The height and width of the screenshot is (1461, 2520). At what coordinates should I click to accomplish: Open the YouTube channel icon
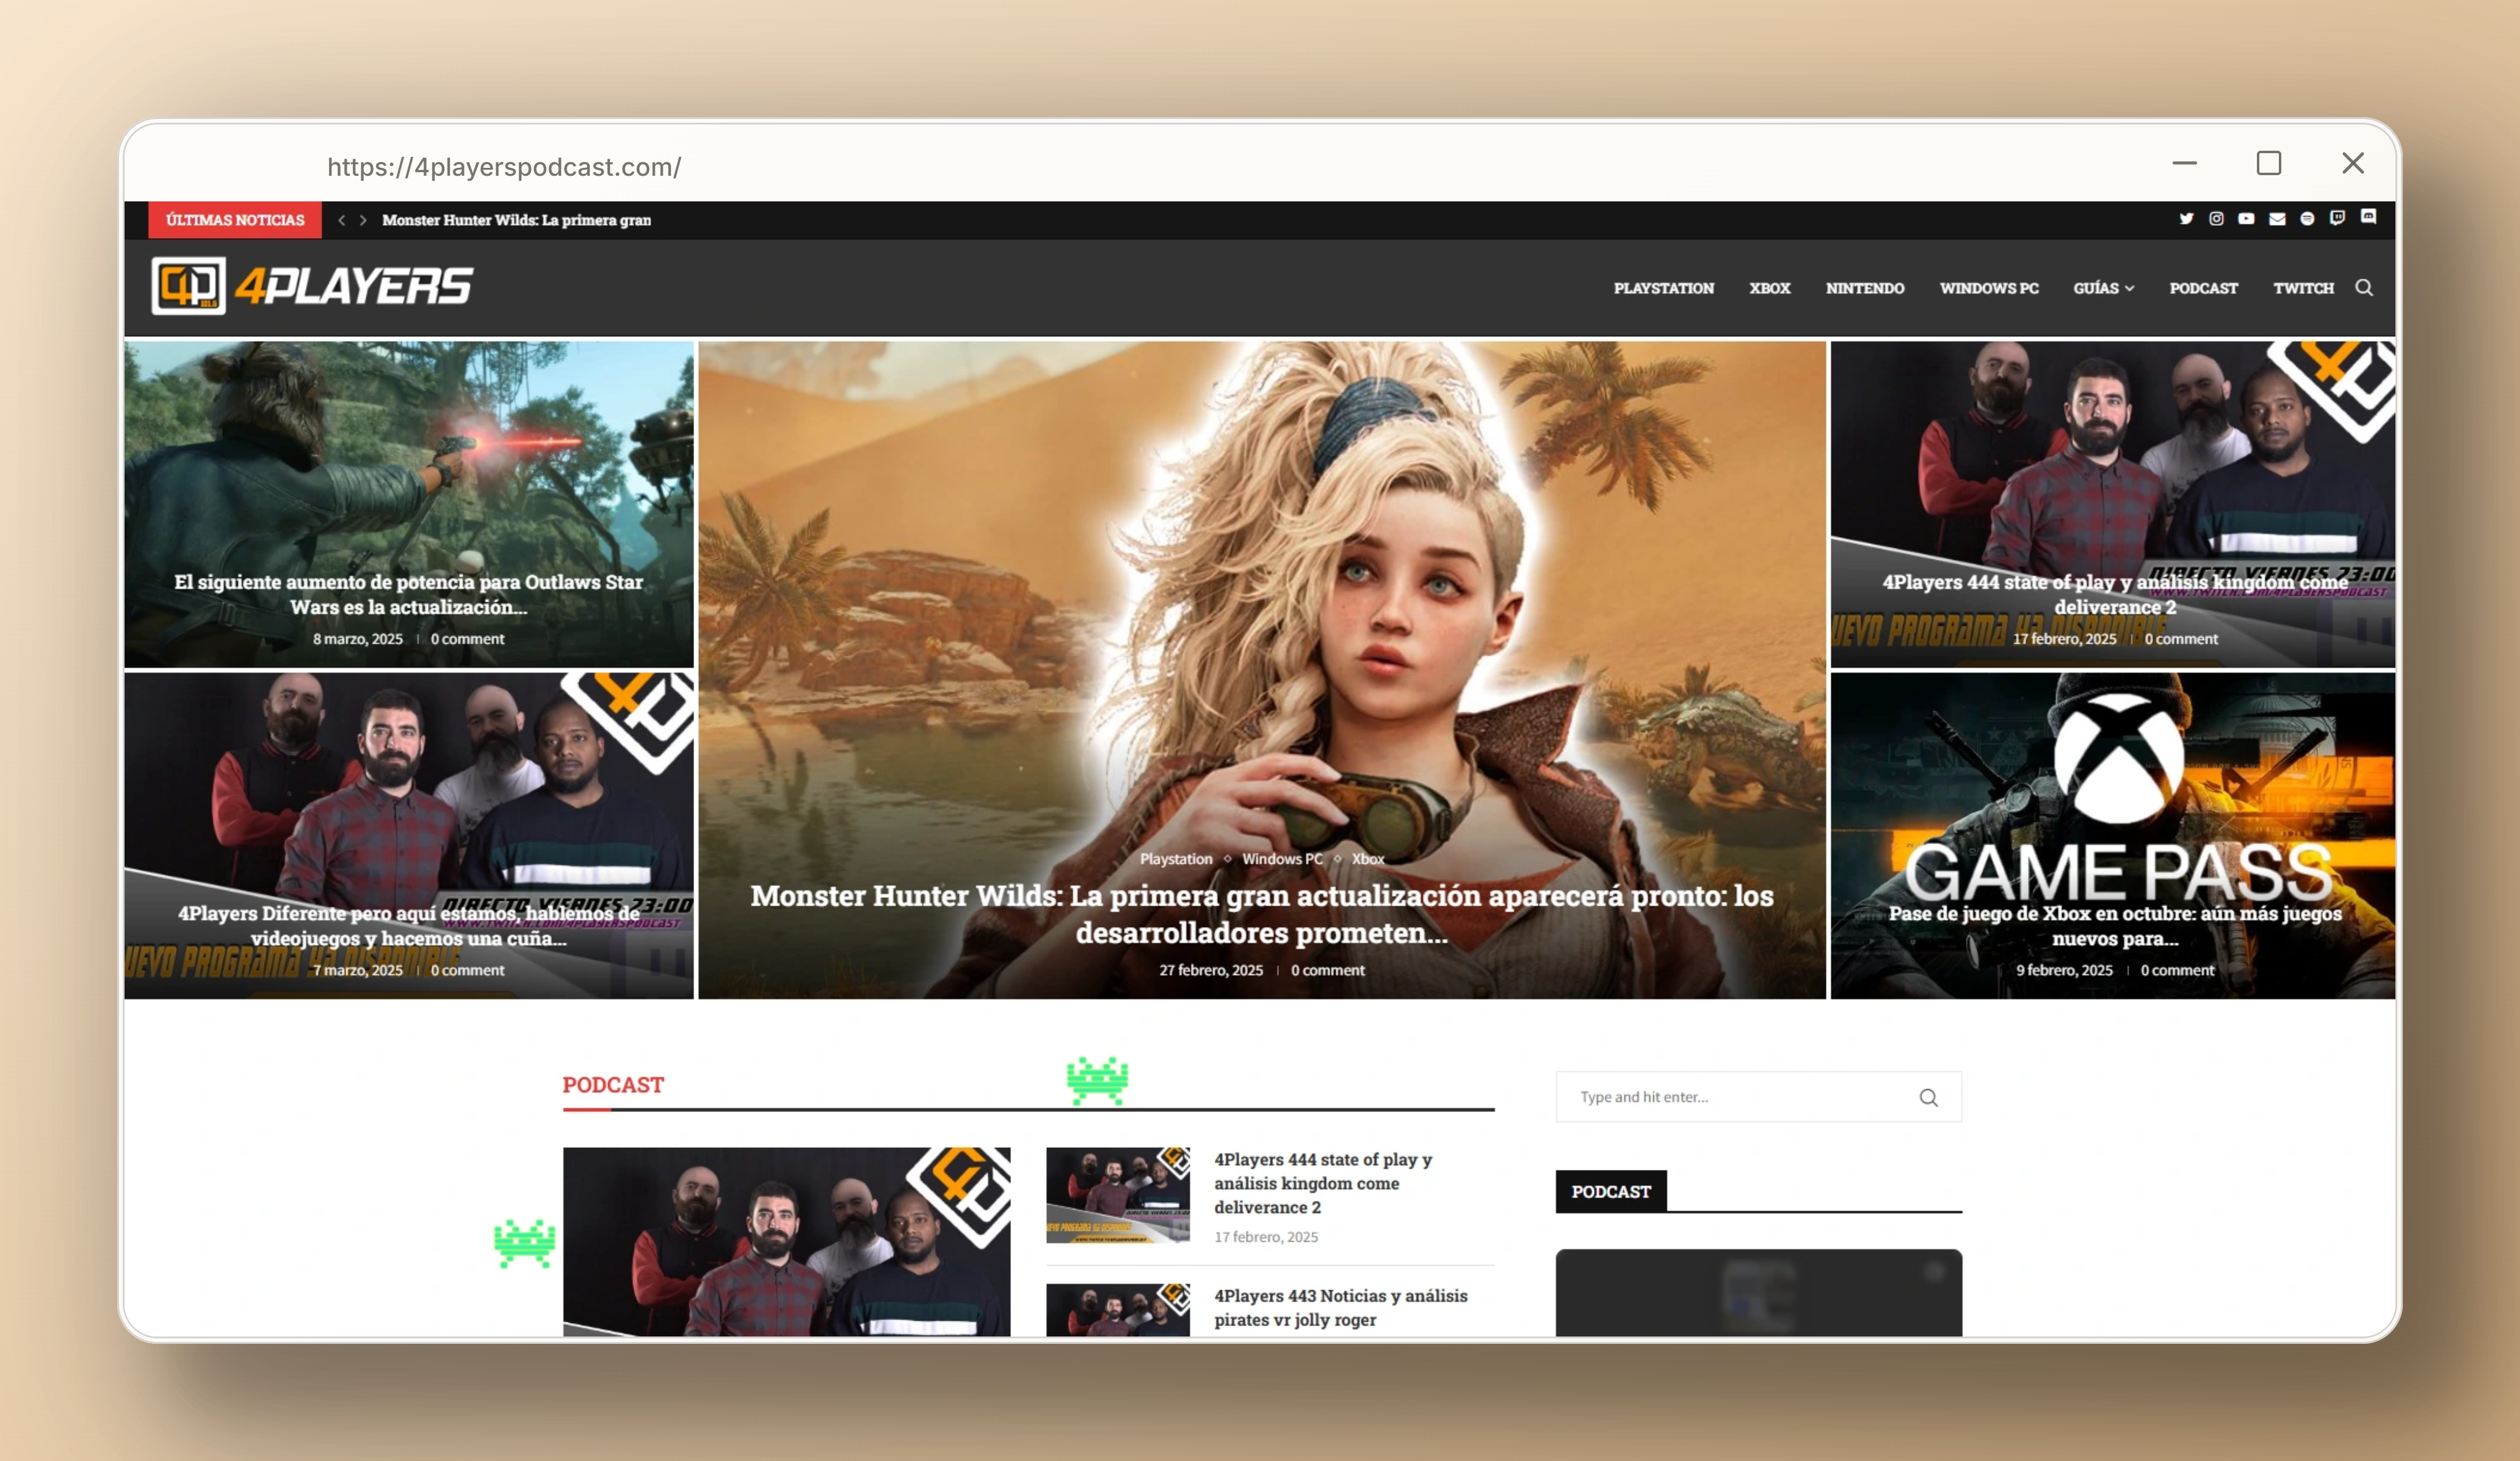(x=2246, y=219)
